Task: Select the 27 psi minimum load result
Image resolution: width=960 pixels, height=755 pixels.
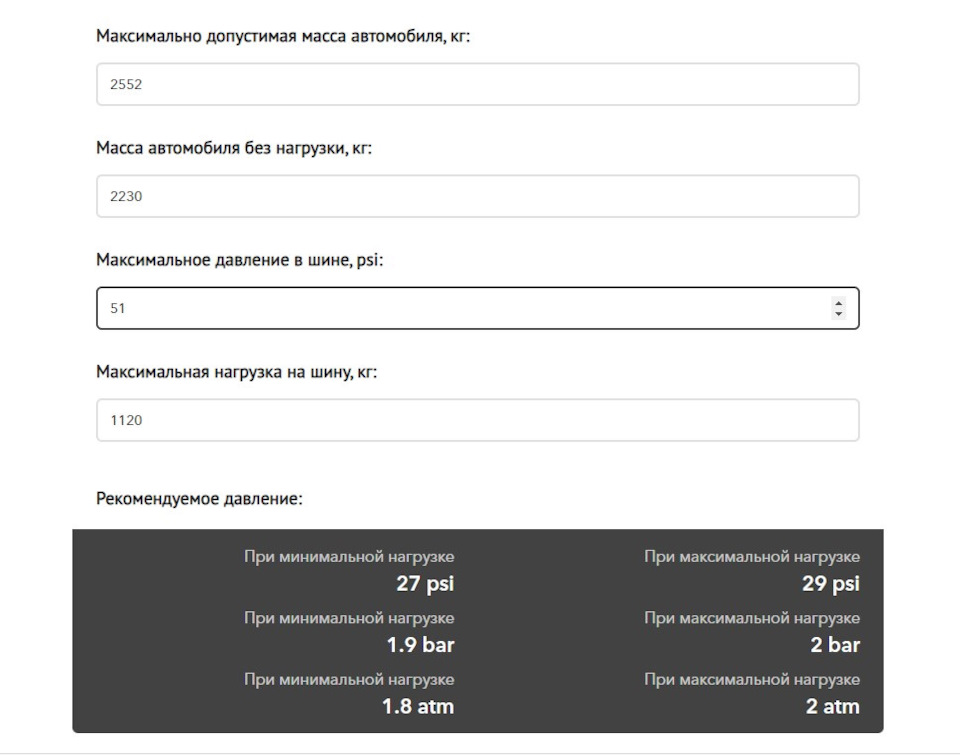Action: pyautogui.click(x=425, y=584)
